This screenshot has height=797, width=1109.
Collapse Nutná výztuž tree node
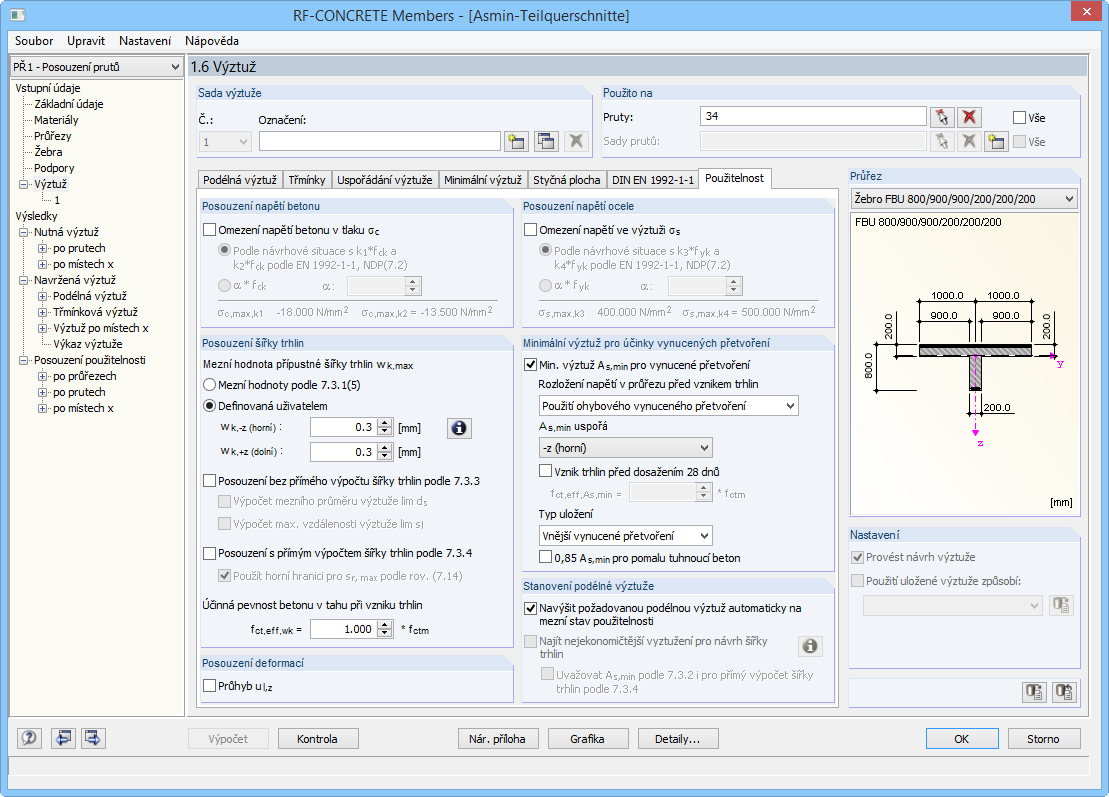(x=24, y=232)
